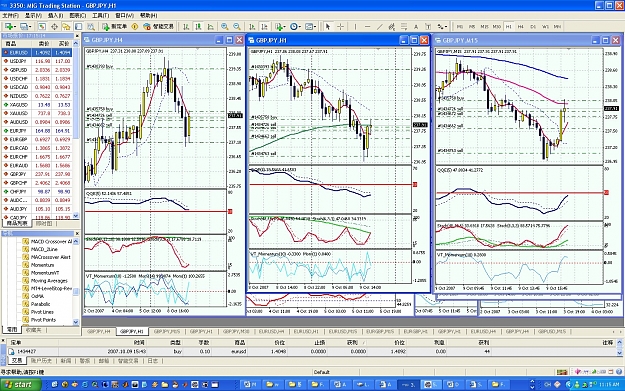The height and width of the screenshot is (391, 625).
Task: Open the Templates dropdown icon
Action: [310, 27]
